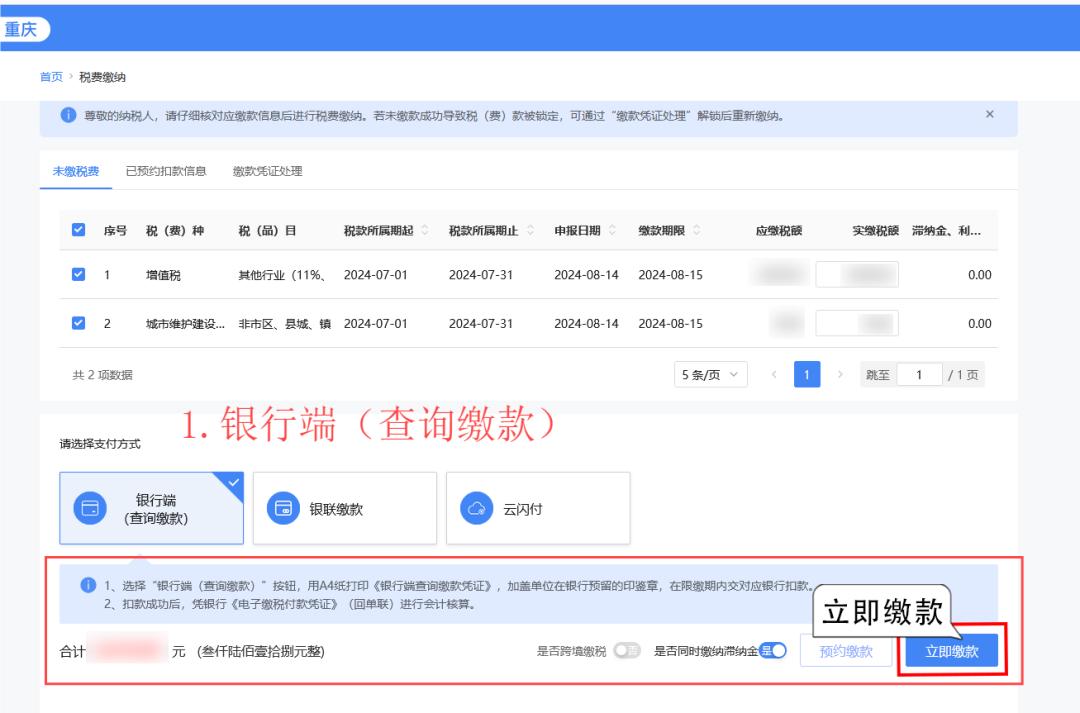This screenshot has width=1080, height=713.
Task: Go to next page arrow
Action: [x=840, y=375]
